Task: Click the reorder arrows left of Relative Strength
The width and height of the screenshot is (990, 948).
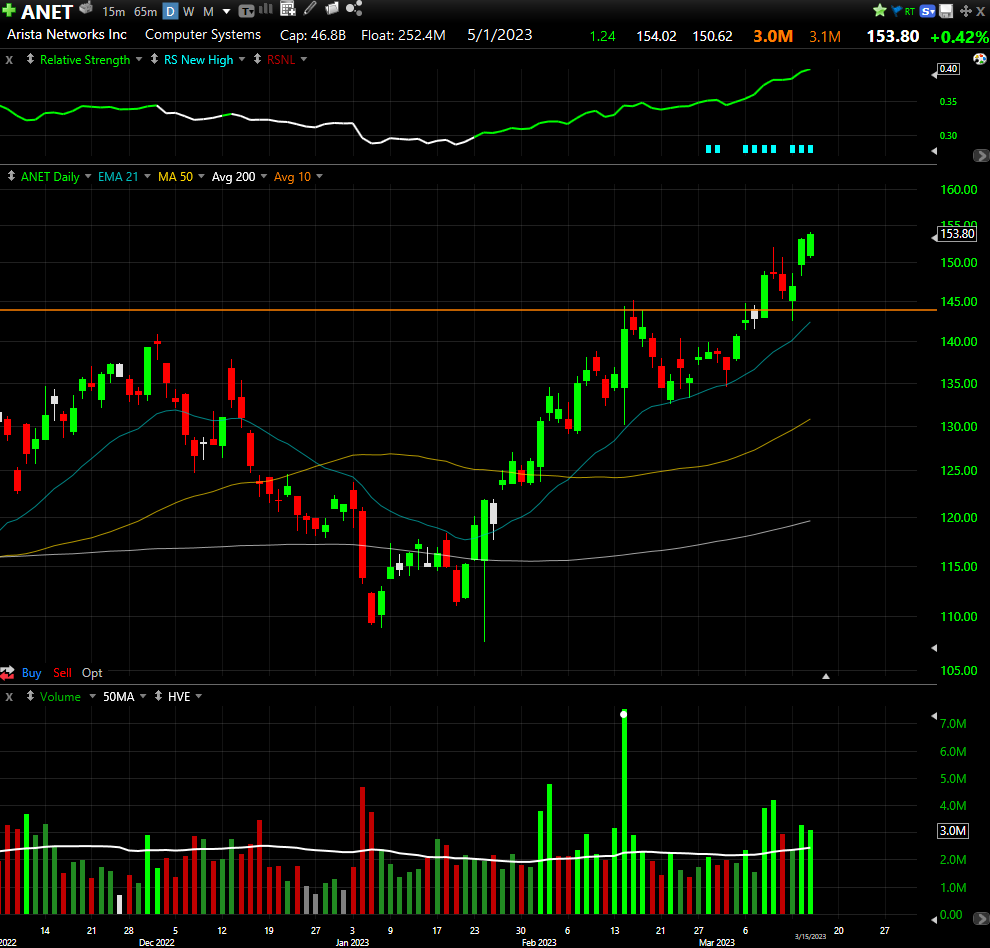Action: [x=30, y=59]
